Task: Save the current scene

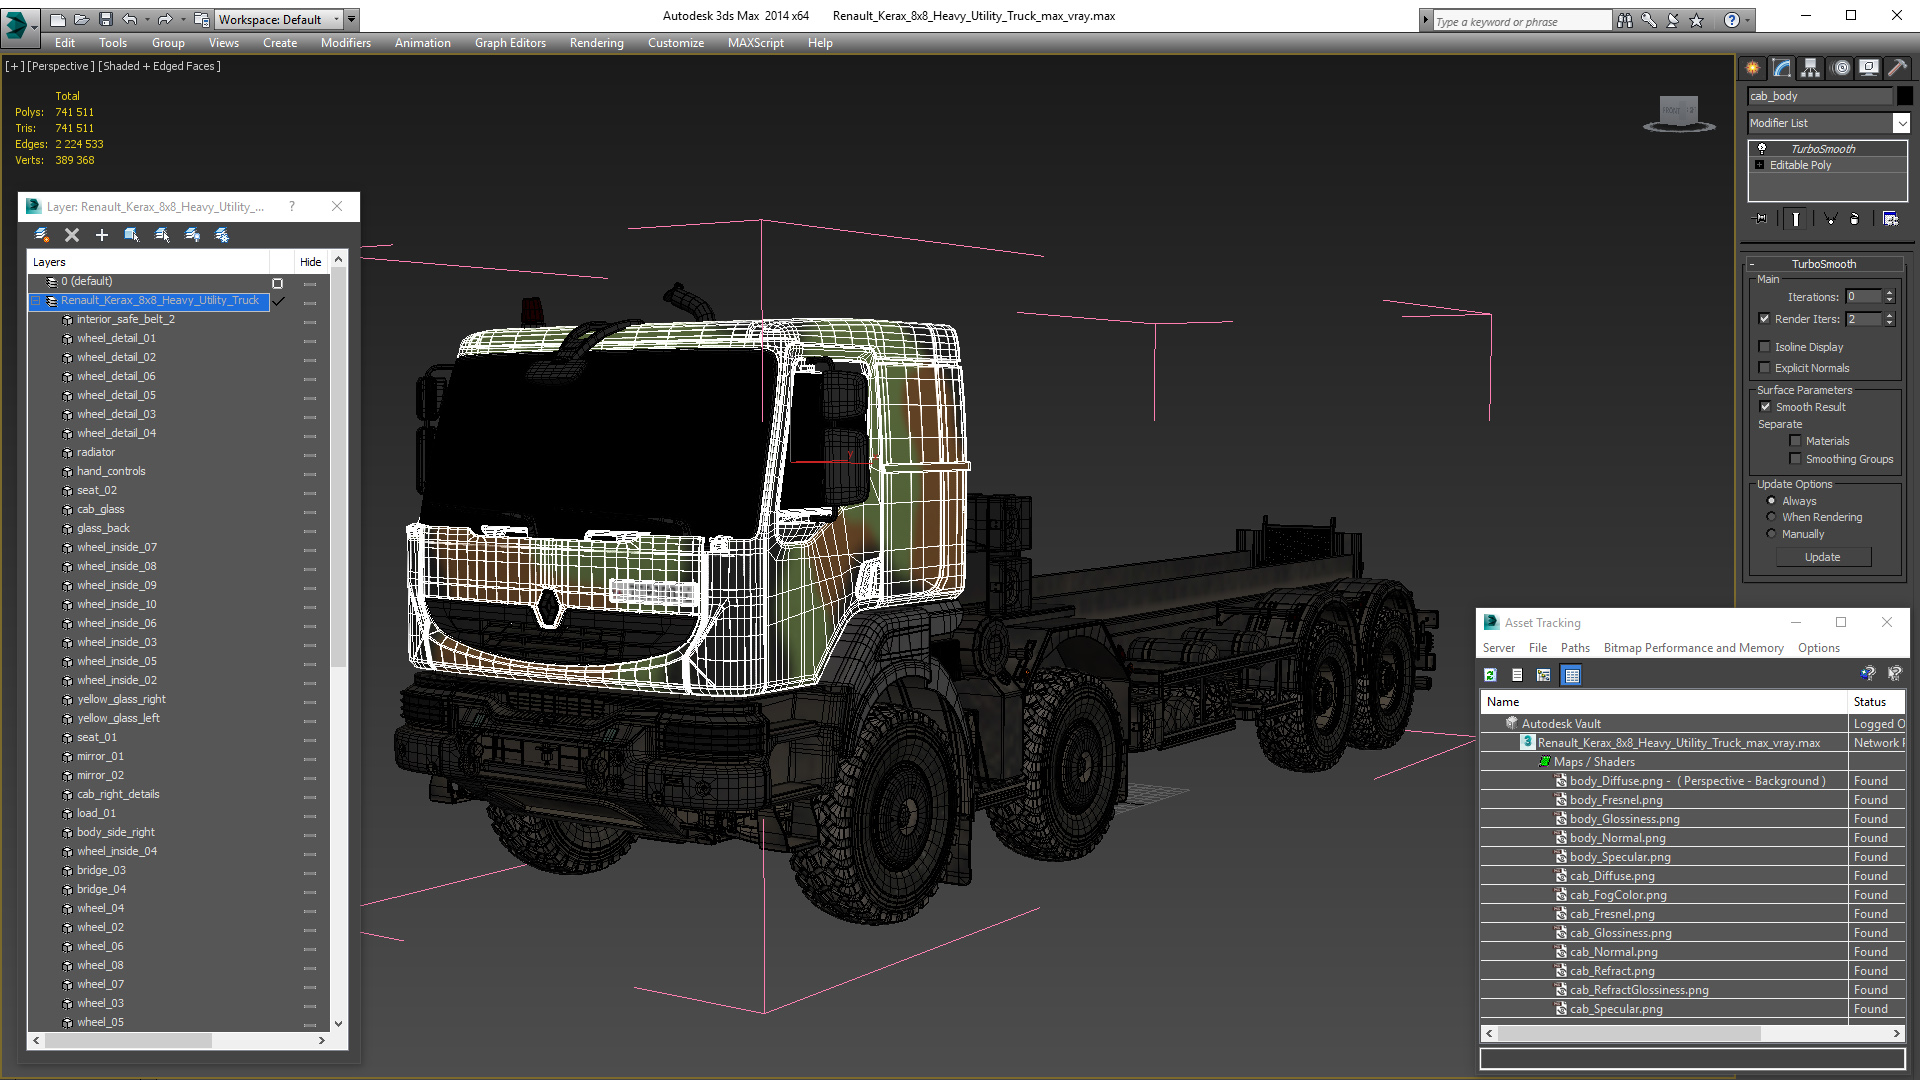Action: [105, 19]
